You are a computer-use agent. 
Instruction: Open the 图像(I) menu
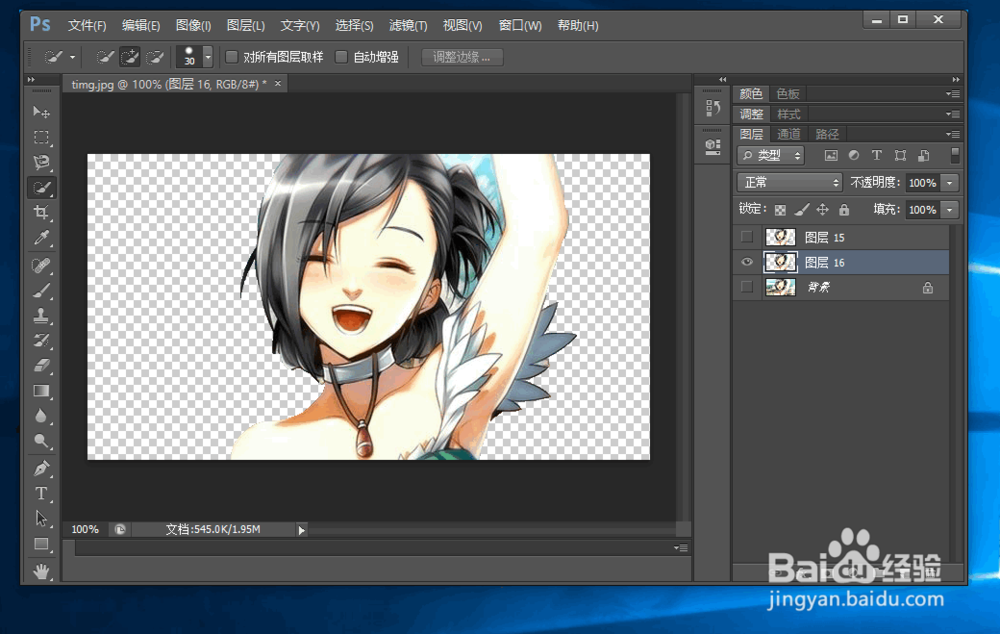click(193, 26)
